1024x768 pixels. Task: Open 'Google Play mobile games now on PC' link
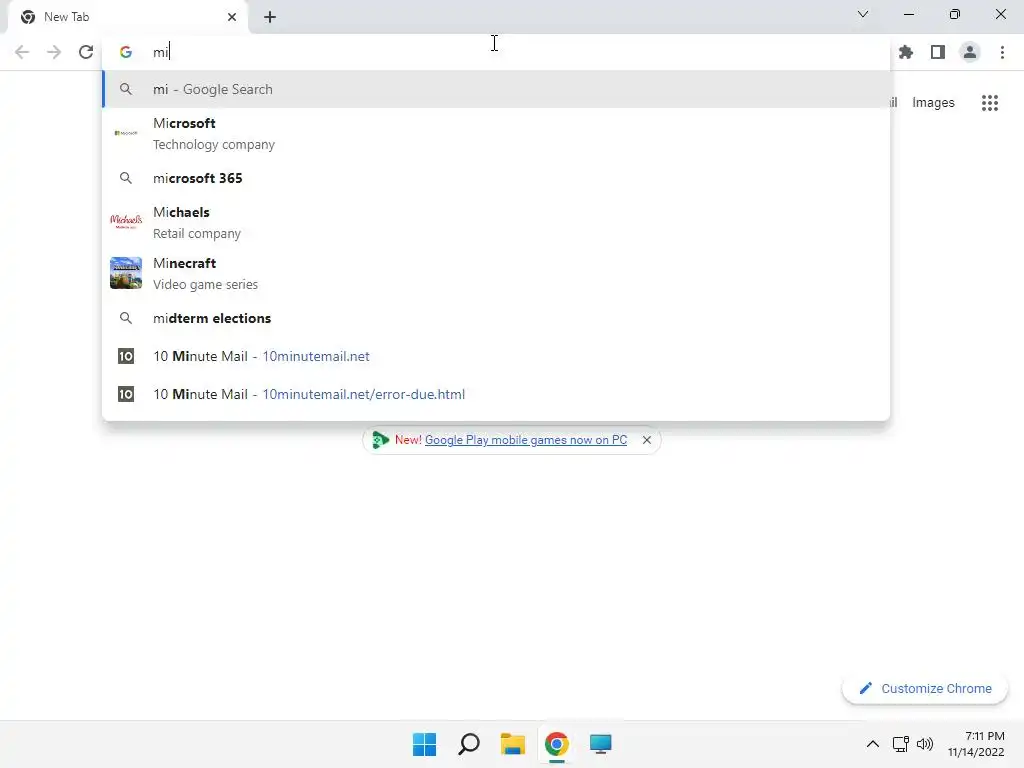pos(526,440)
